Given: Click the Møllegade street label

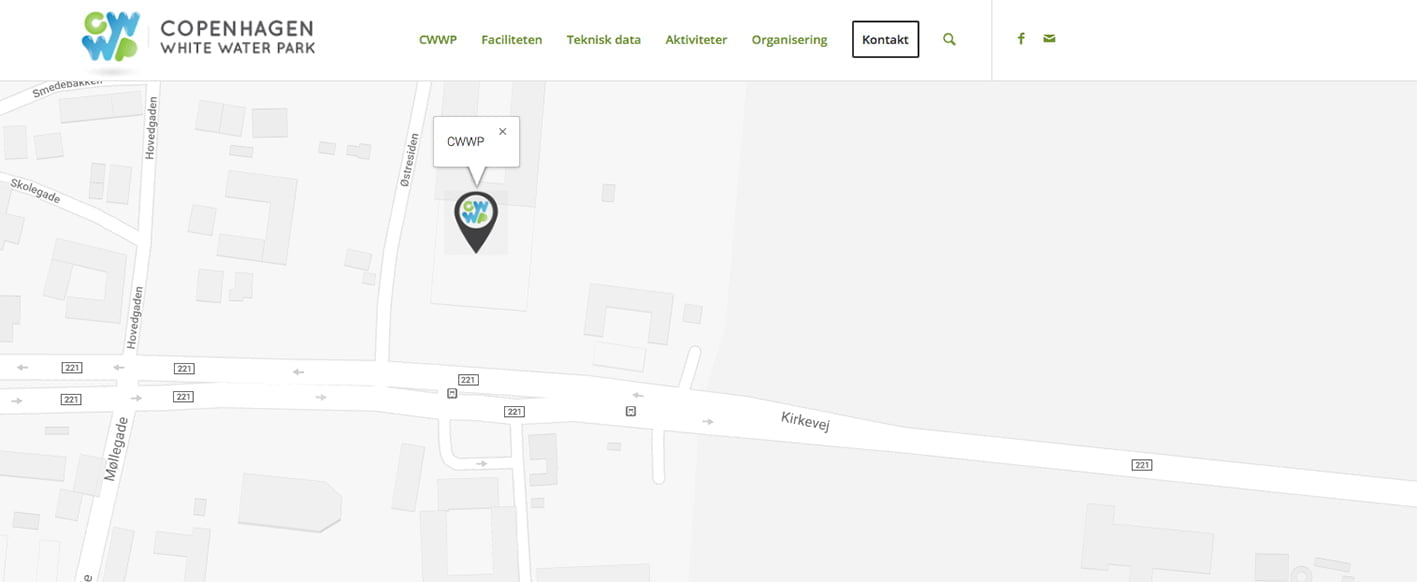Looking at the screenshot, I should pos(117,450).
